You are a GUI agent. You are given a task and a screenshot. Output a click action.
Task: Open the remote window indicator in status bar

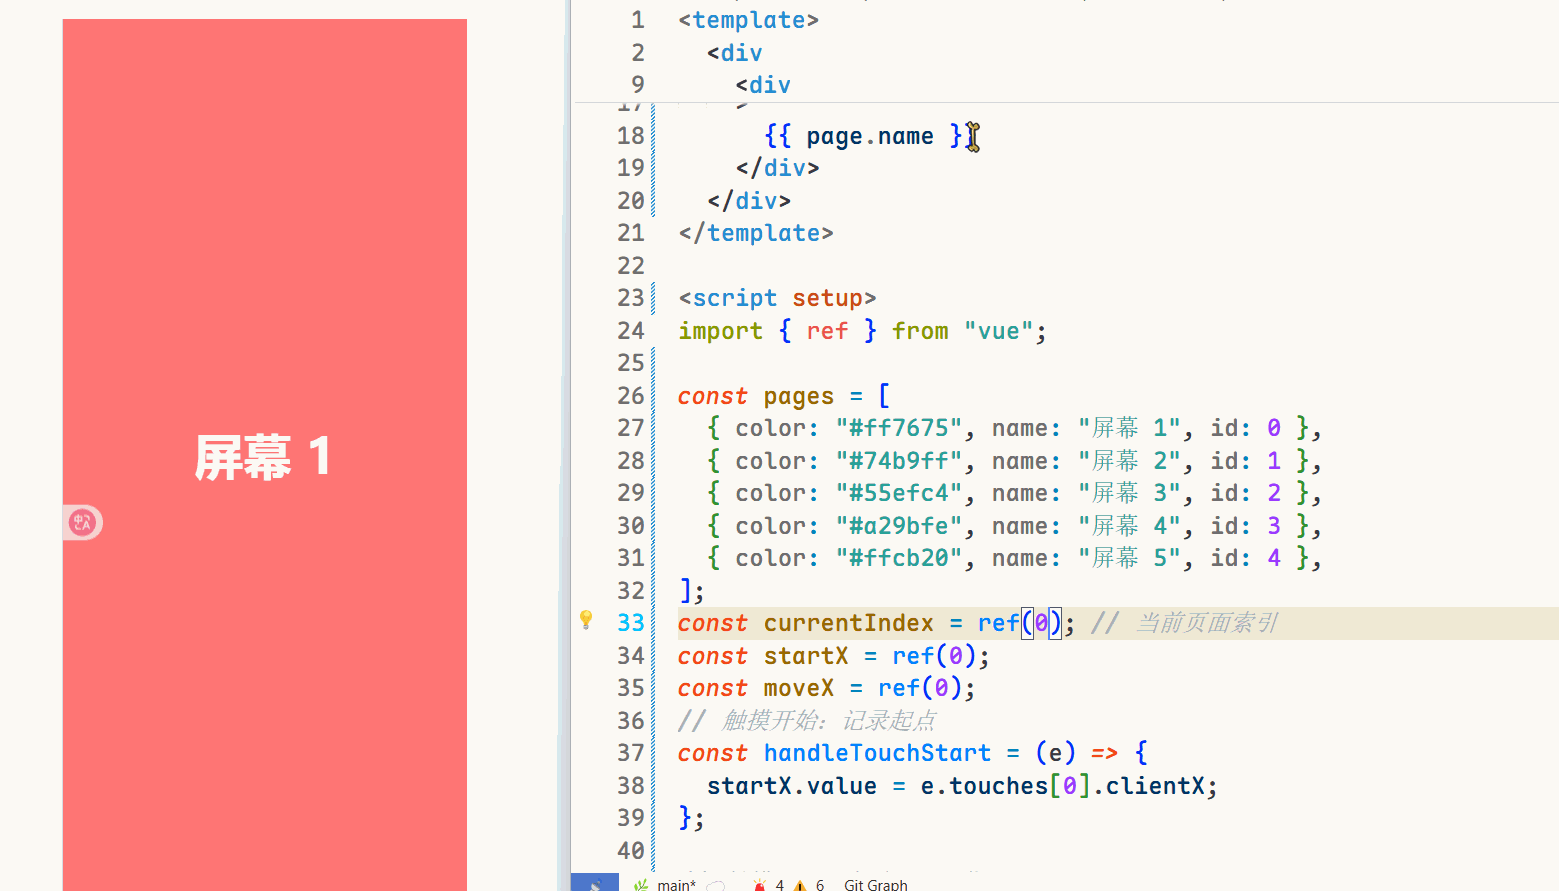click(595, 883)
